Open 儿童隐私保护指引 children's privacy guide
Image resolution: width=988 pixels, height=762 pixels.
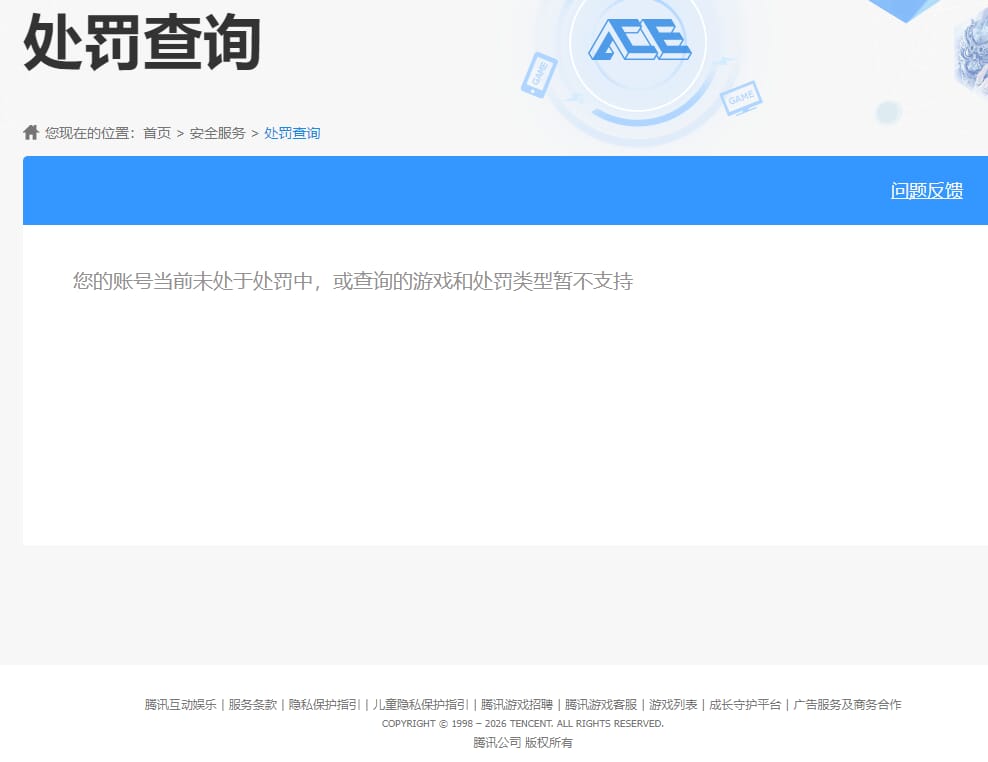pyautogui.click(x=417, y=704)
